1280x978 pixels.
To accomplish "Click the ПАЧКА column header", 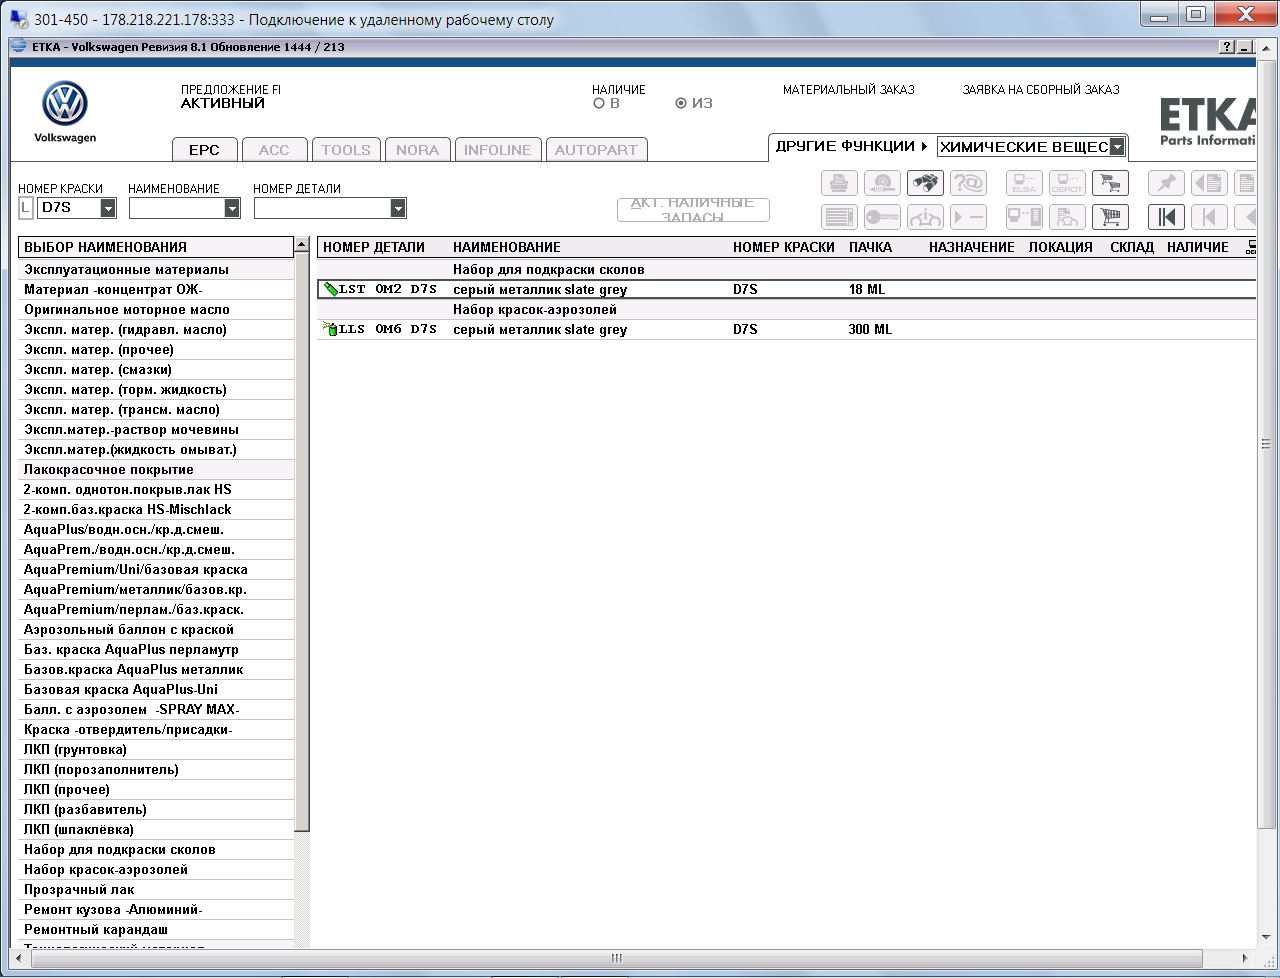I will pos(870,247).
